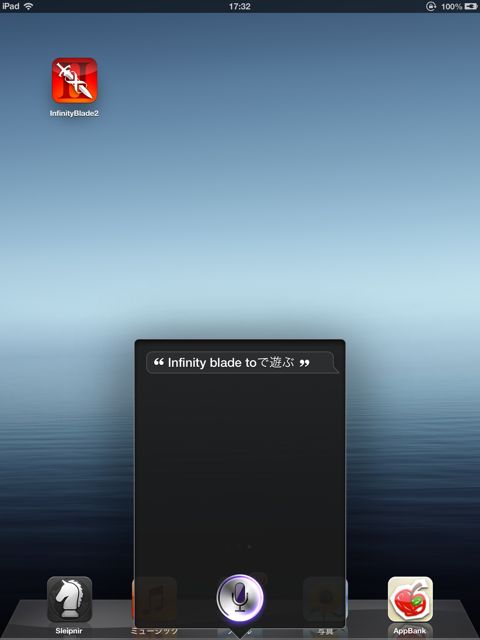Tap the InfinityBlade2 text label

point(74,113)
